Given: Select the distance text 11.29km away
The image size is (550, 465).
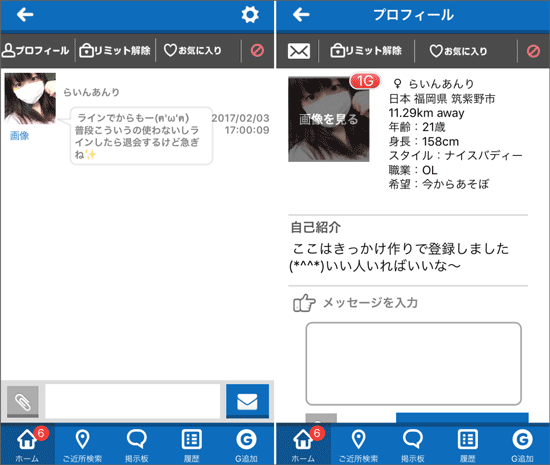Looking at the screenshot, I should click(x=426, y=113).
